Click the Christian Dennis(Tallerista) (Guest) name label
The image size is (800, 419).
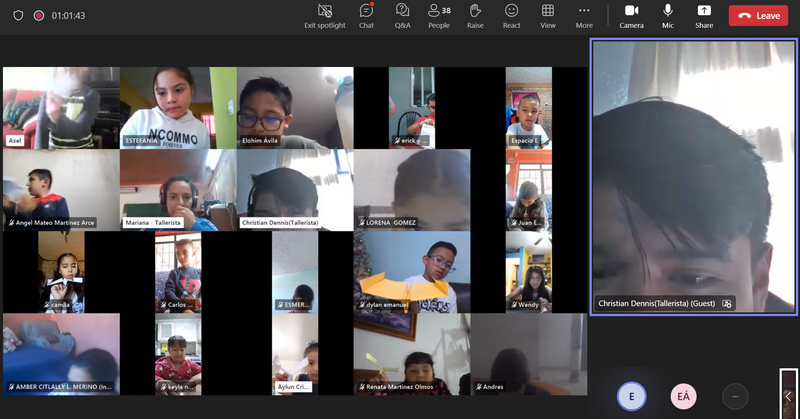coord(657,303)
